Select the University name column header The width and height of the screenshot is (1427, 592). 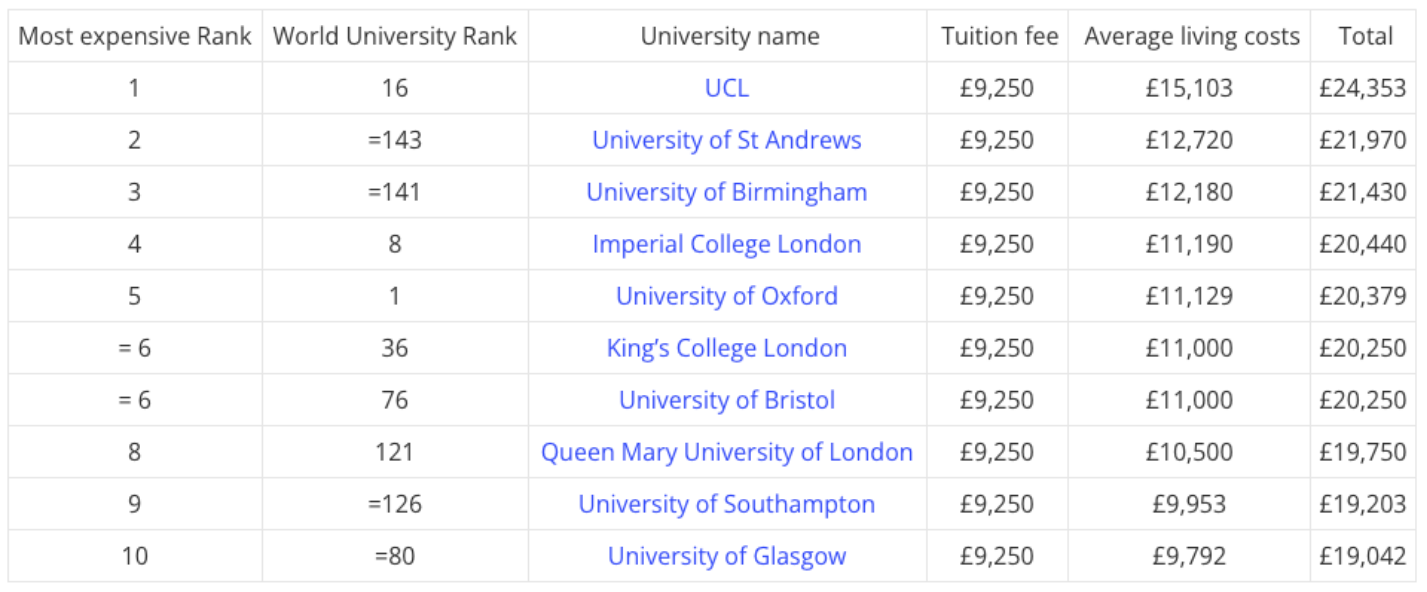tap(730, 37)
